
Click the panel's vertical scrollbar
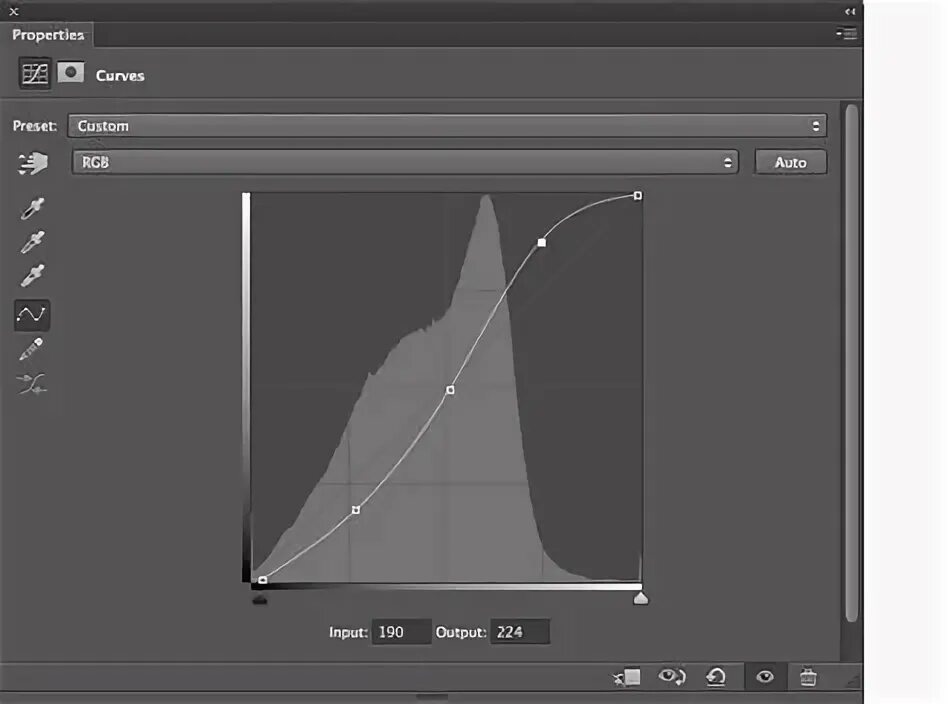click(x=852, y=363)
